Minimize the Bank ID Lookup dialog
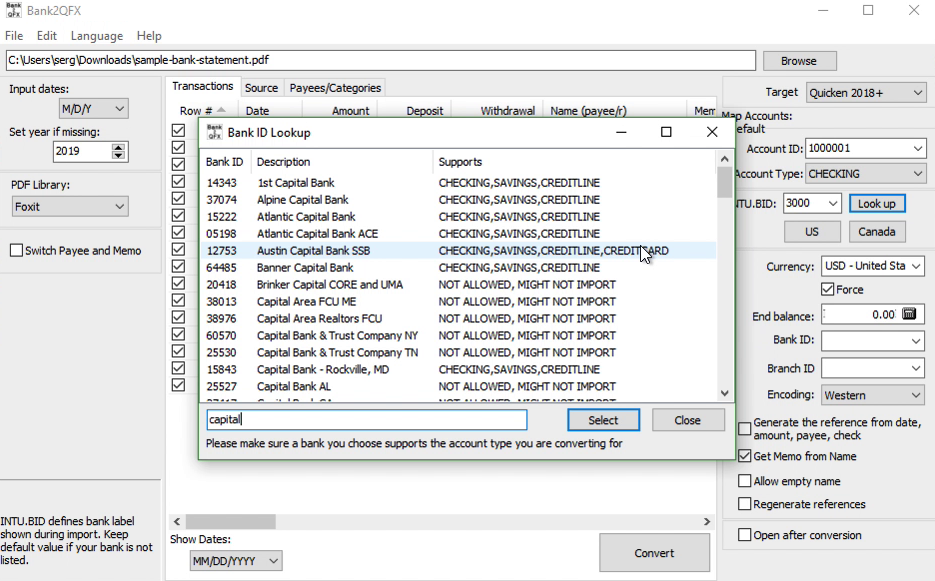The width and height of the screenshot is (935, 581). coord(621,132)
